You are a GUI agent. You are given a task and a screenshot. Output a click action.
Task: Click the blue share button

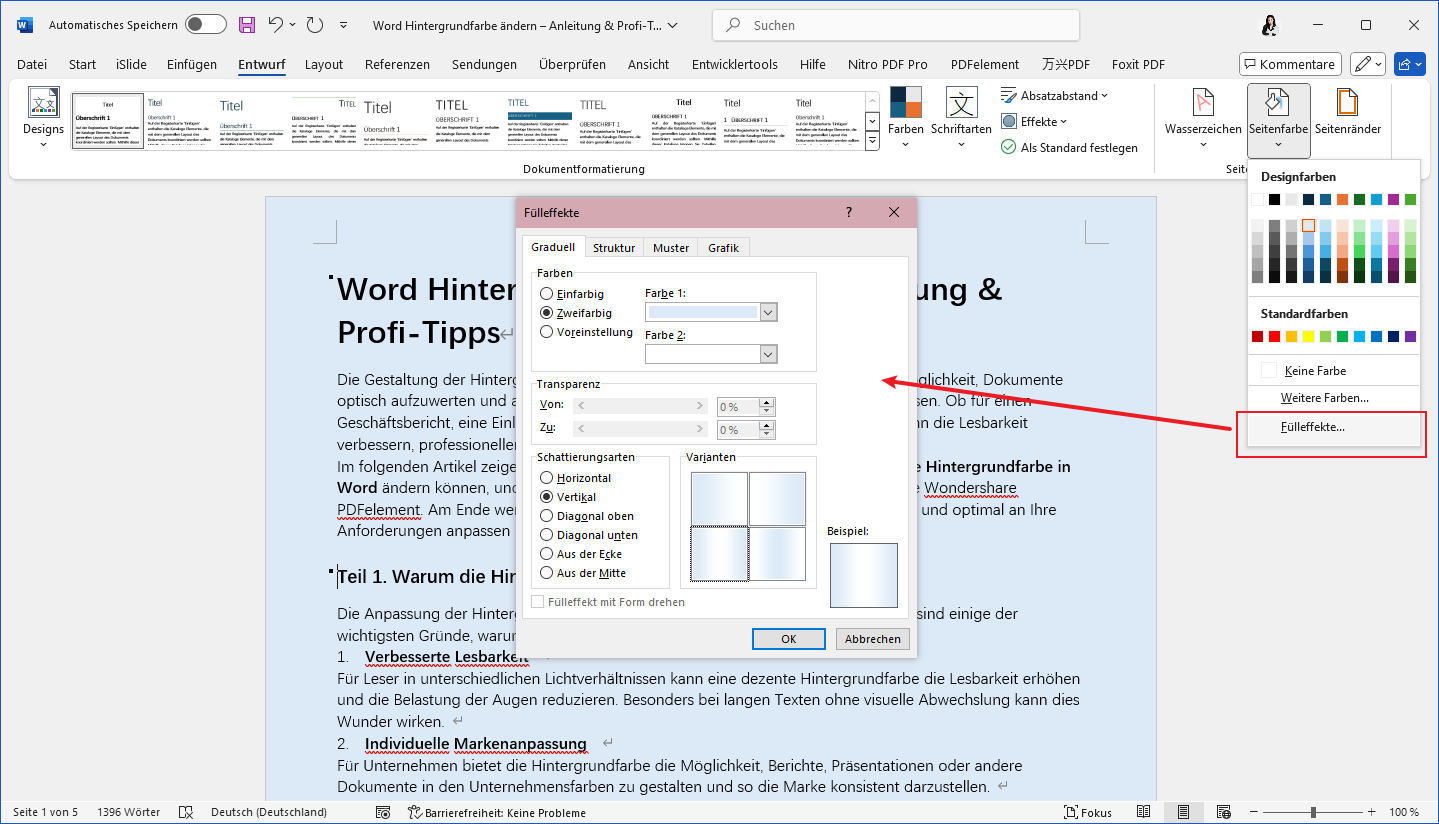point(1408,64)
